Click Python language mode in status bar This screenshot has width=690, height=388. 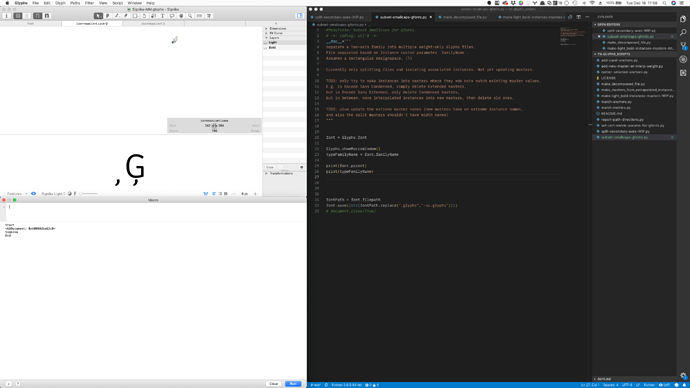649,385
